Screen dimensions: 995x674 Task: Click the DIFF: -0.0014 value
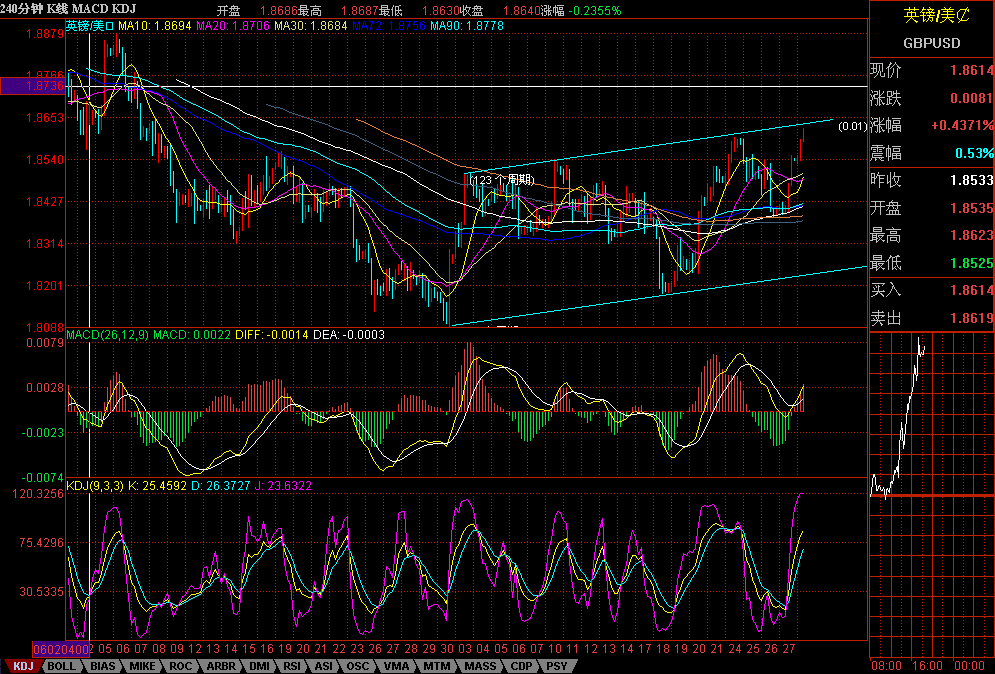tap(272, 334)
